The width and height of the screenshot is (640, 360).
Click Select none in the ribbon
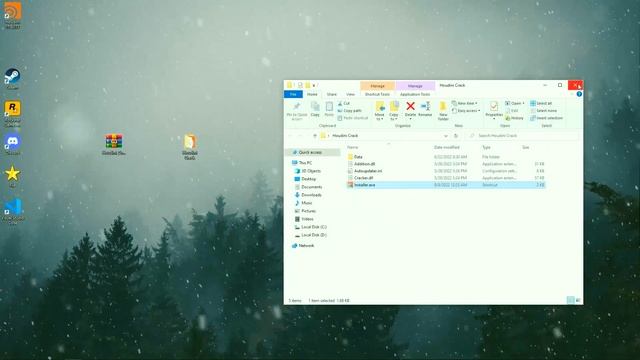544,111
